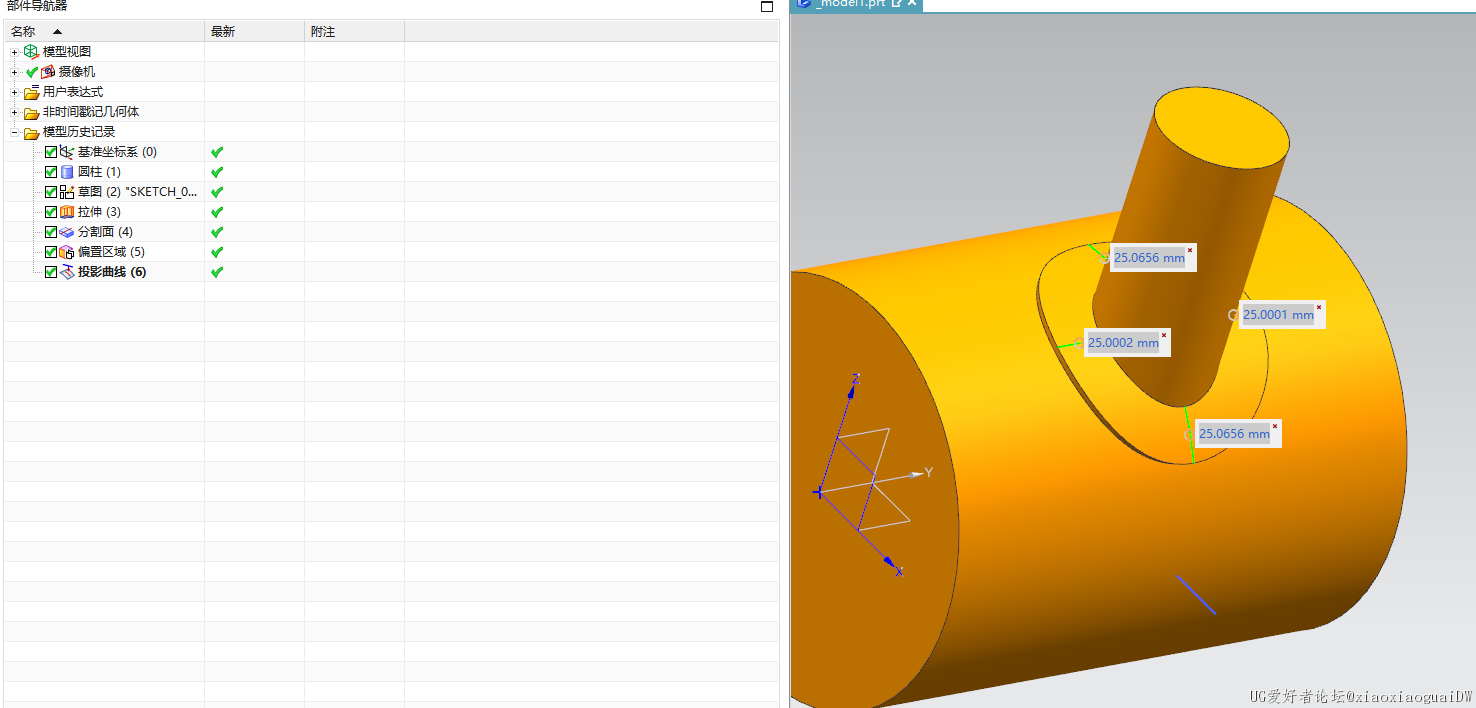Click the up-to-date check for 投影曲线 (6)
1476x708 pixels.
pyautogui.click(x=217, y=272)
